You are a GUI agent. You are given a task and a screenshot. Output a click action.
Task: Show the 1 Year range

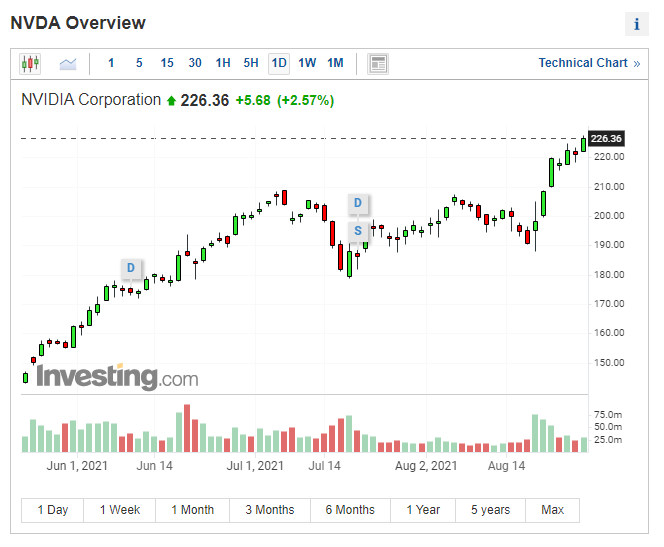[x=423, y=510]
